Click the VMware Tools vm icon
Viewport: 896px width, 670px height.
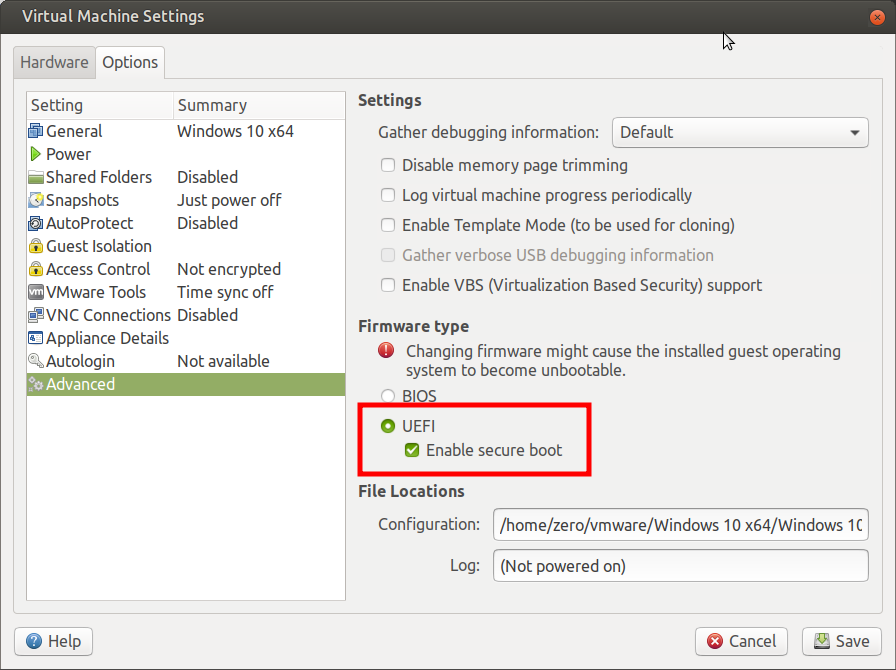click(x=35, y=292)
